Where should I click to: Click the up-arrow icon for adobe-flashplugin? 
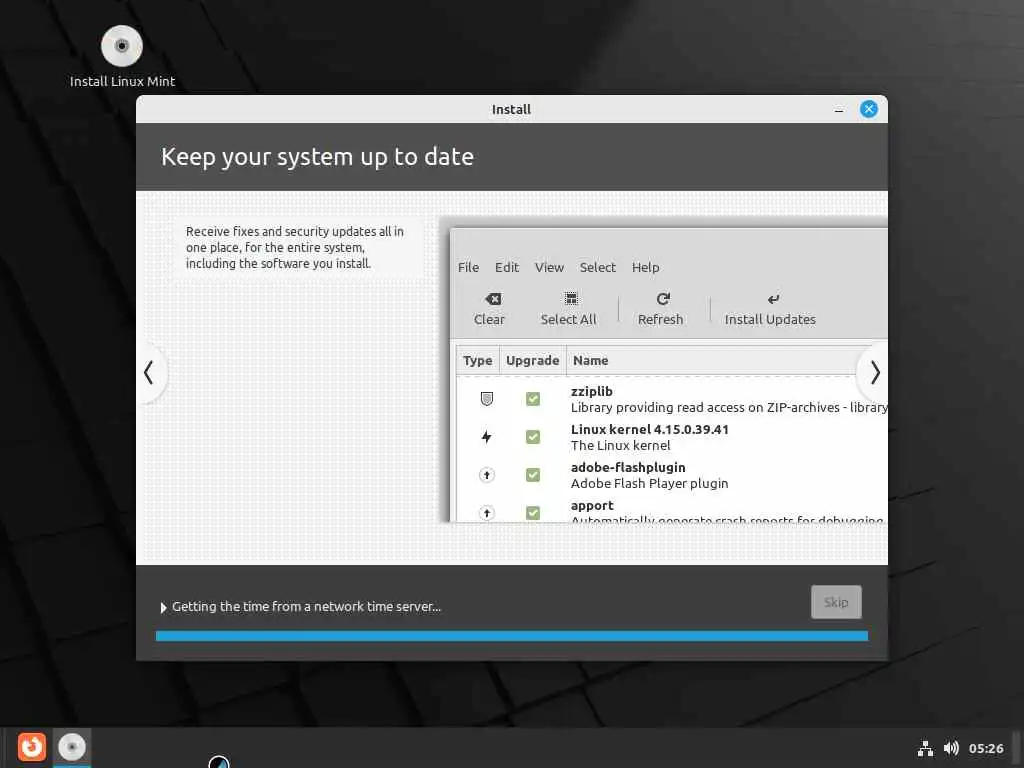[487, 475]
